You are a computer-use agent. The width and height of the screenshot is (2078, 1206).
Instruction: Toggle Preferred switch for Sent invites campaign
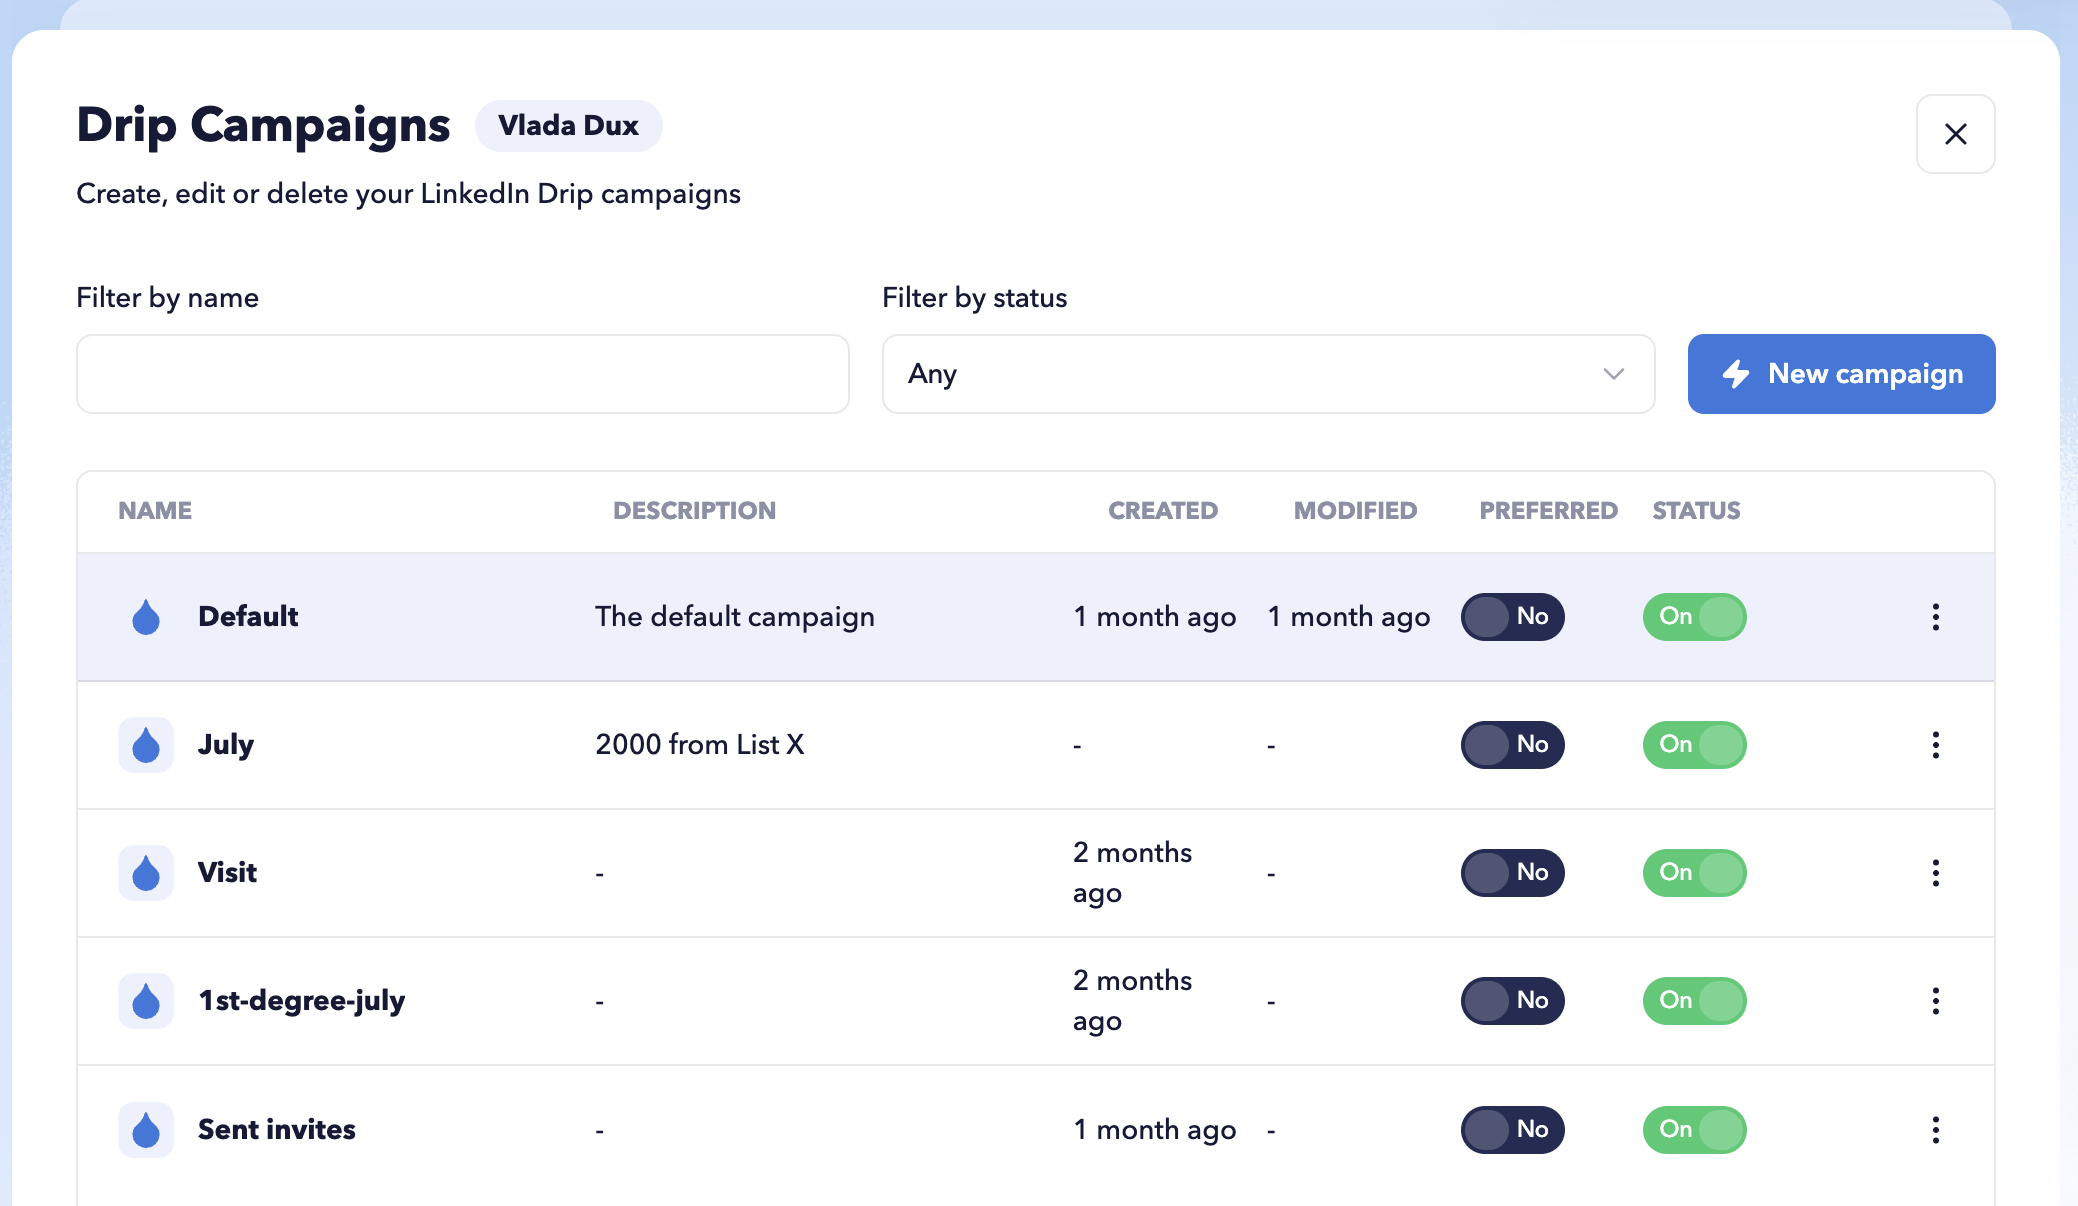point(1512,1130)
